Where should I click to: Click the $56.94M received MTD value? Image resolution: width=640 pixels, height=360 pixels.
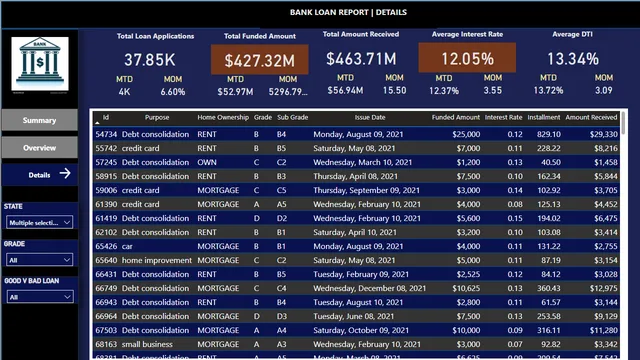click(345, 90)
